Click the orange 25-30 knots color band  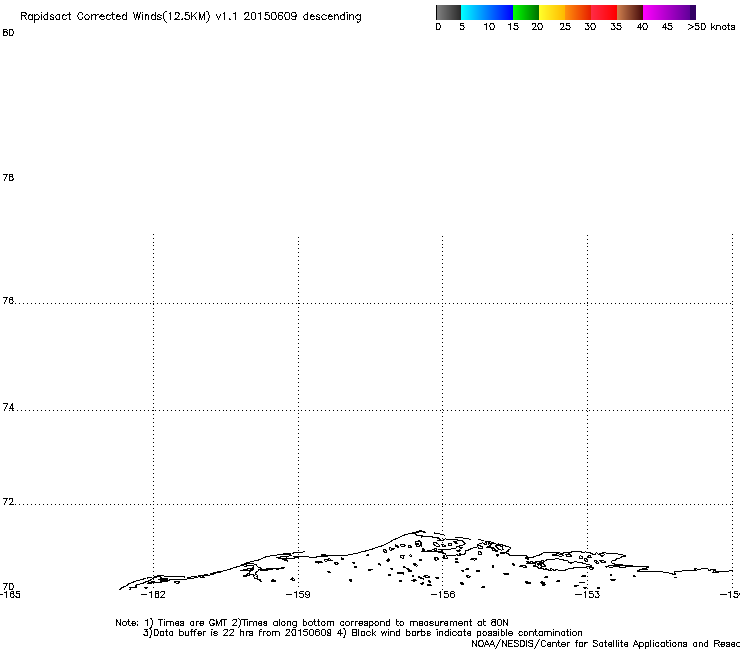tap(578, 12)
